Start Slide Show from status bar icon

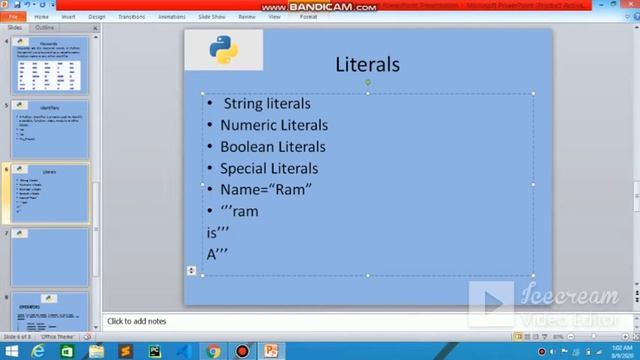click(x=544, y=337)
